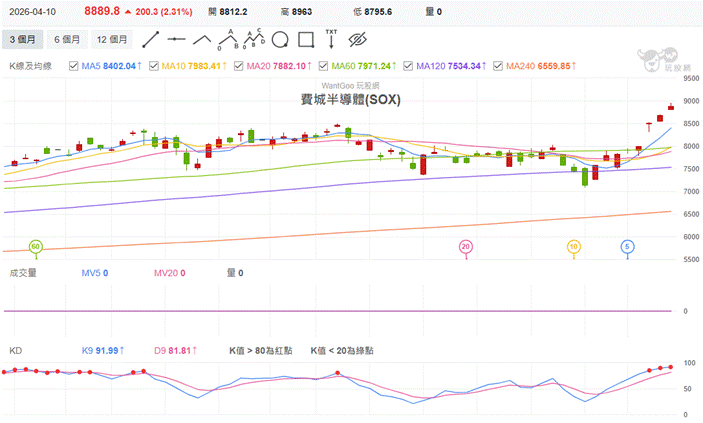Select the circle drawing tool

280,40
